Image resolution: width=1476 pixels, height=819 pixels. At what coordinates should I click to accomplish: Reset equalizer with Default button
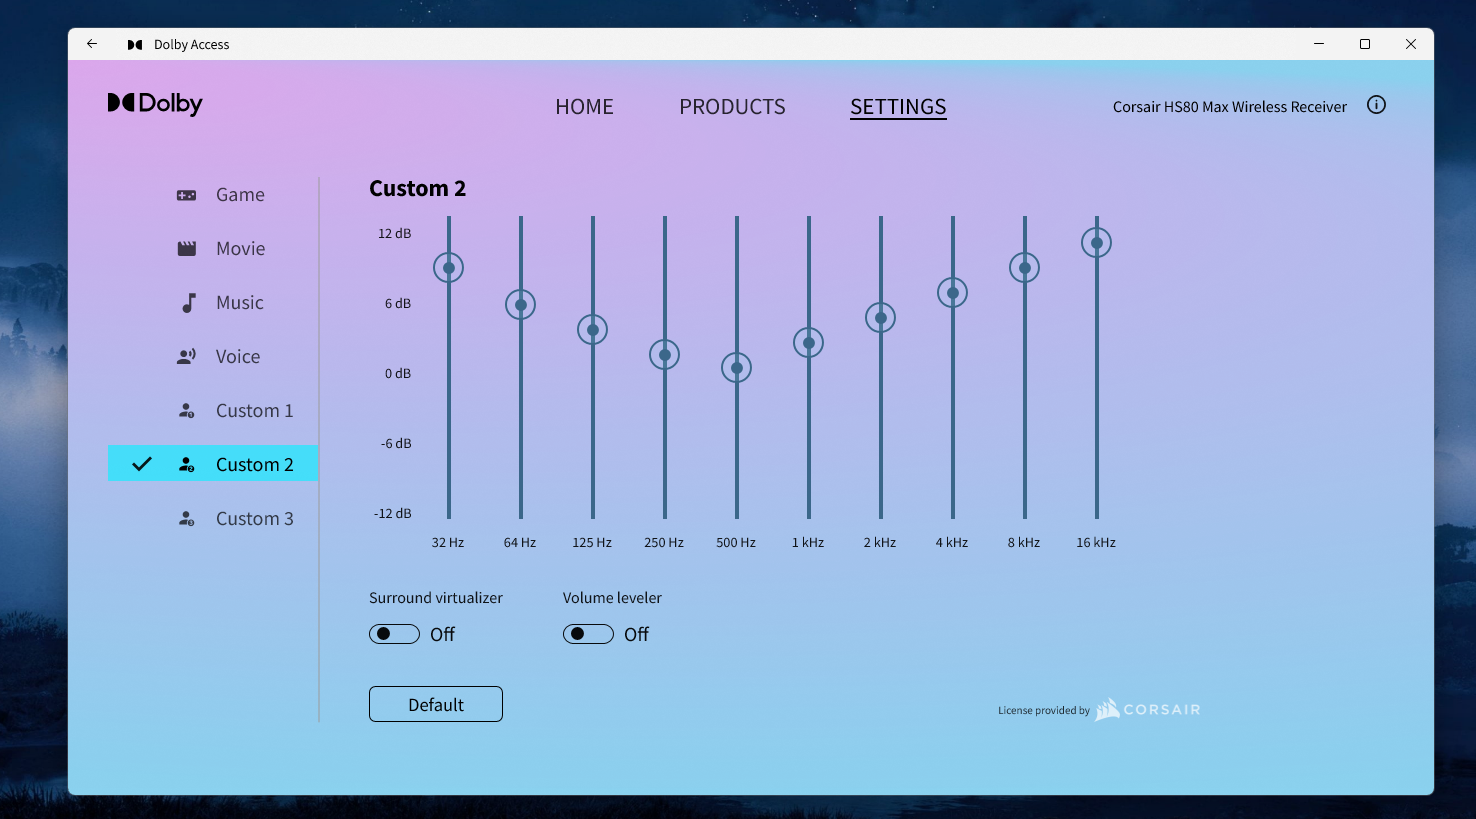[436, 704]
